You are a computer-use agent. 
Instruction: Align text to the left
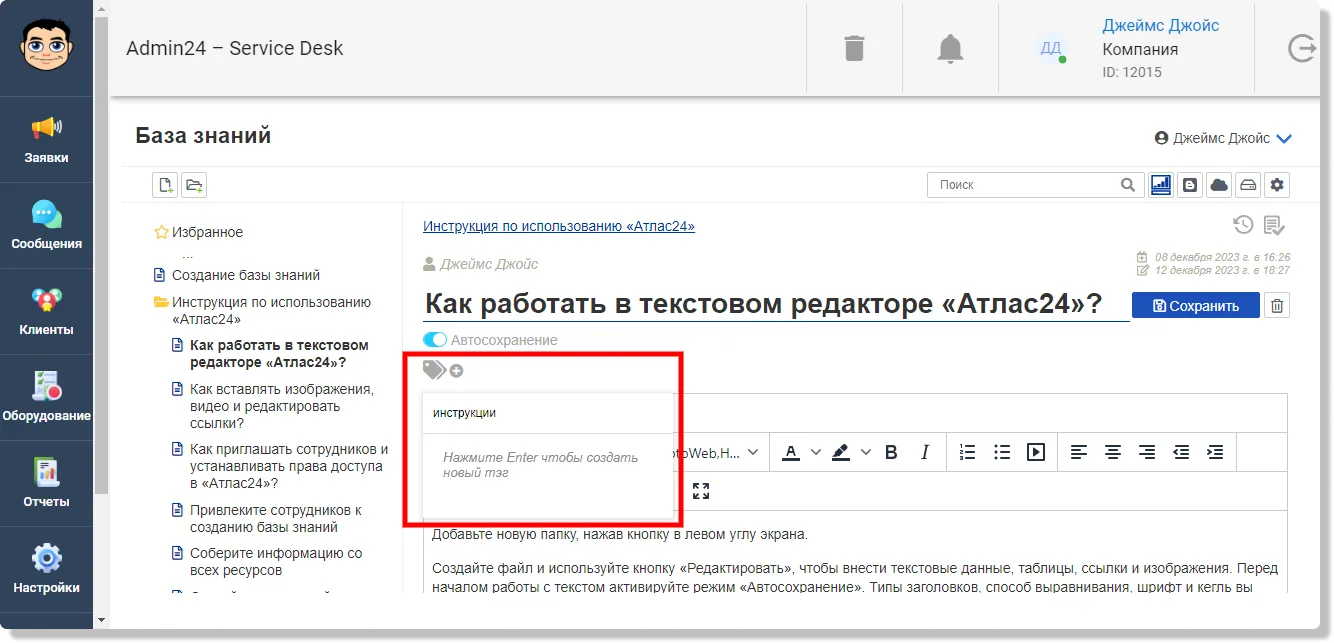(x=1079, y=453)
